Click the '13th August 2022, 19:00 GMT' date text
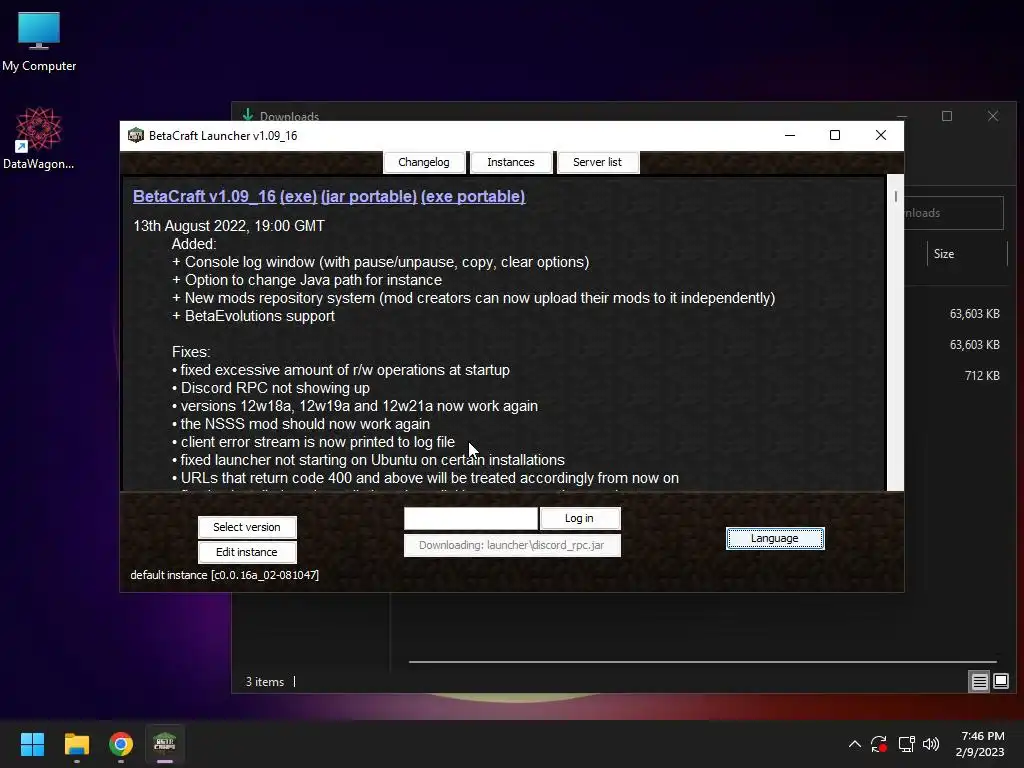Image resolution: width=1024 pixels, height=768 pixels. point(229,226)
